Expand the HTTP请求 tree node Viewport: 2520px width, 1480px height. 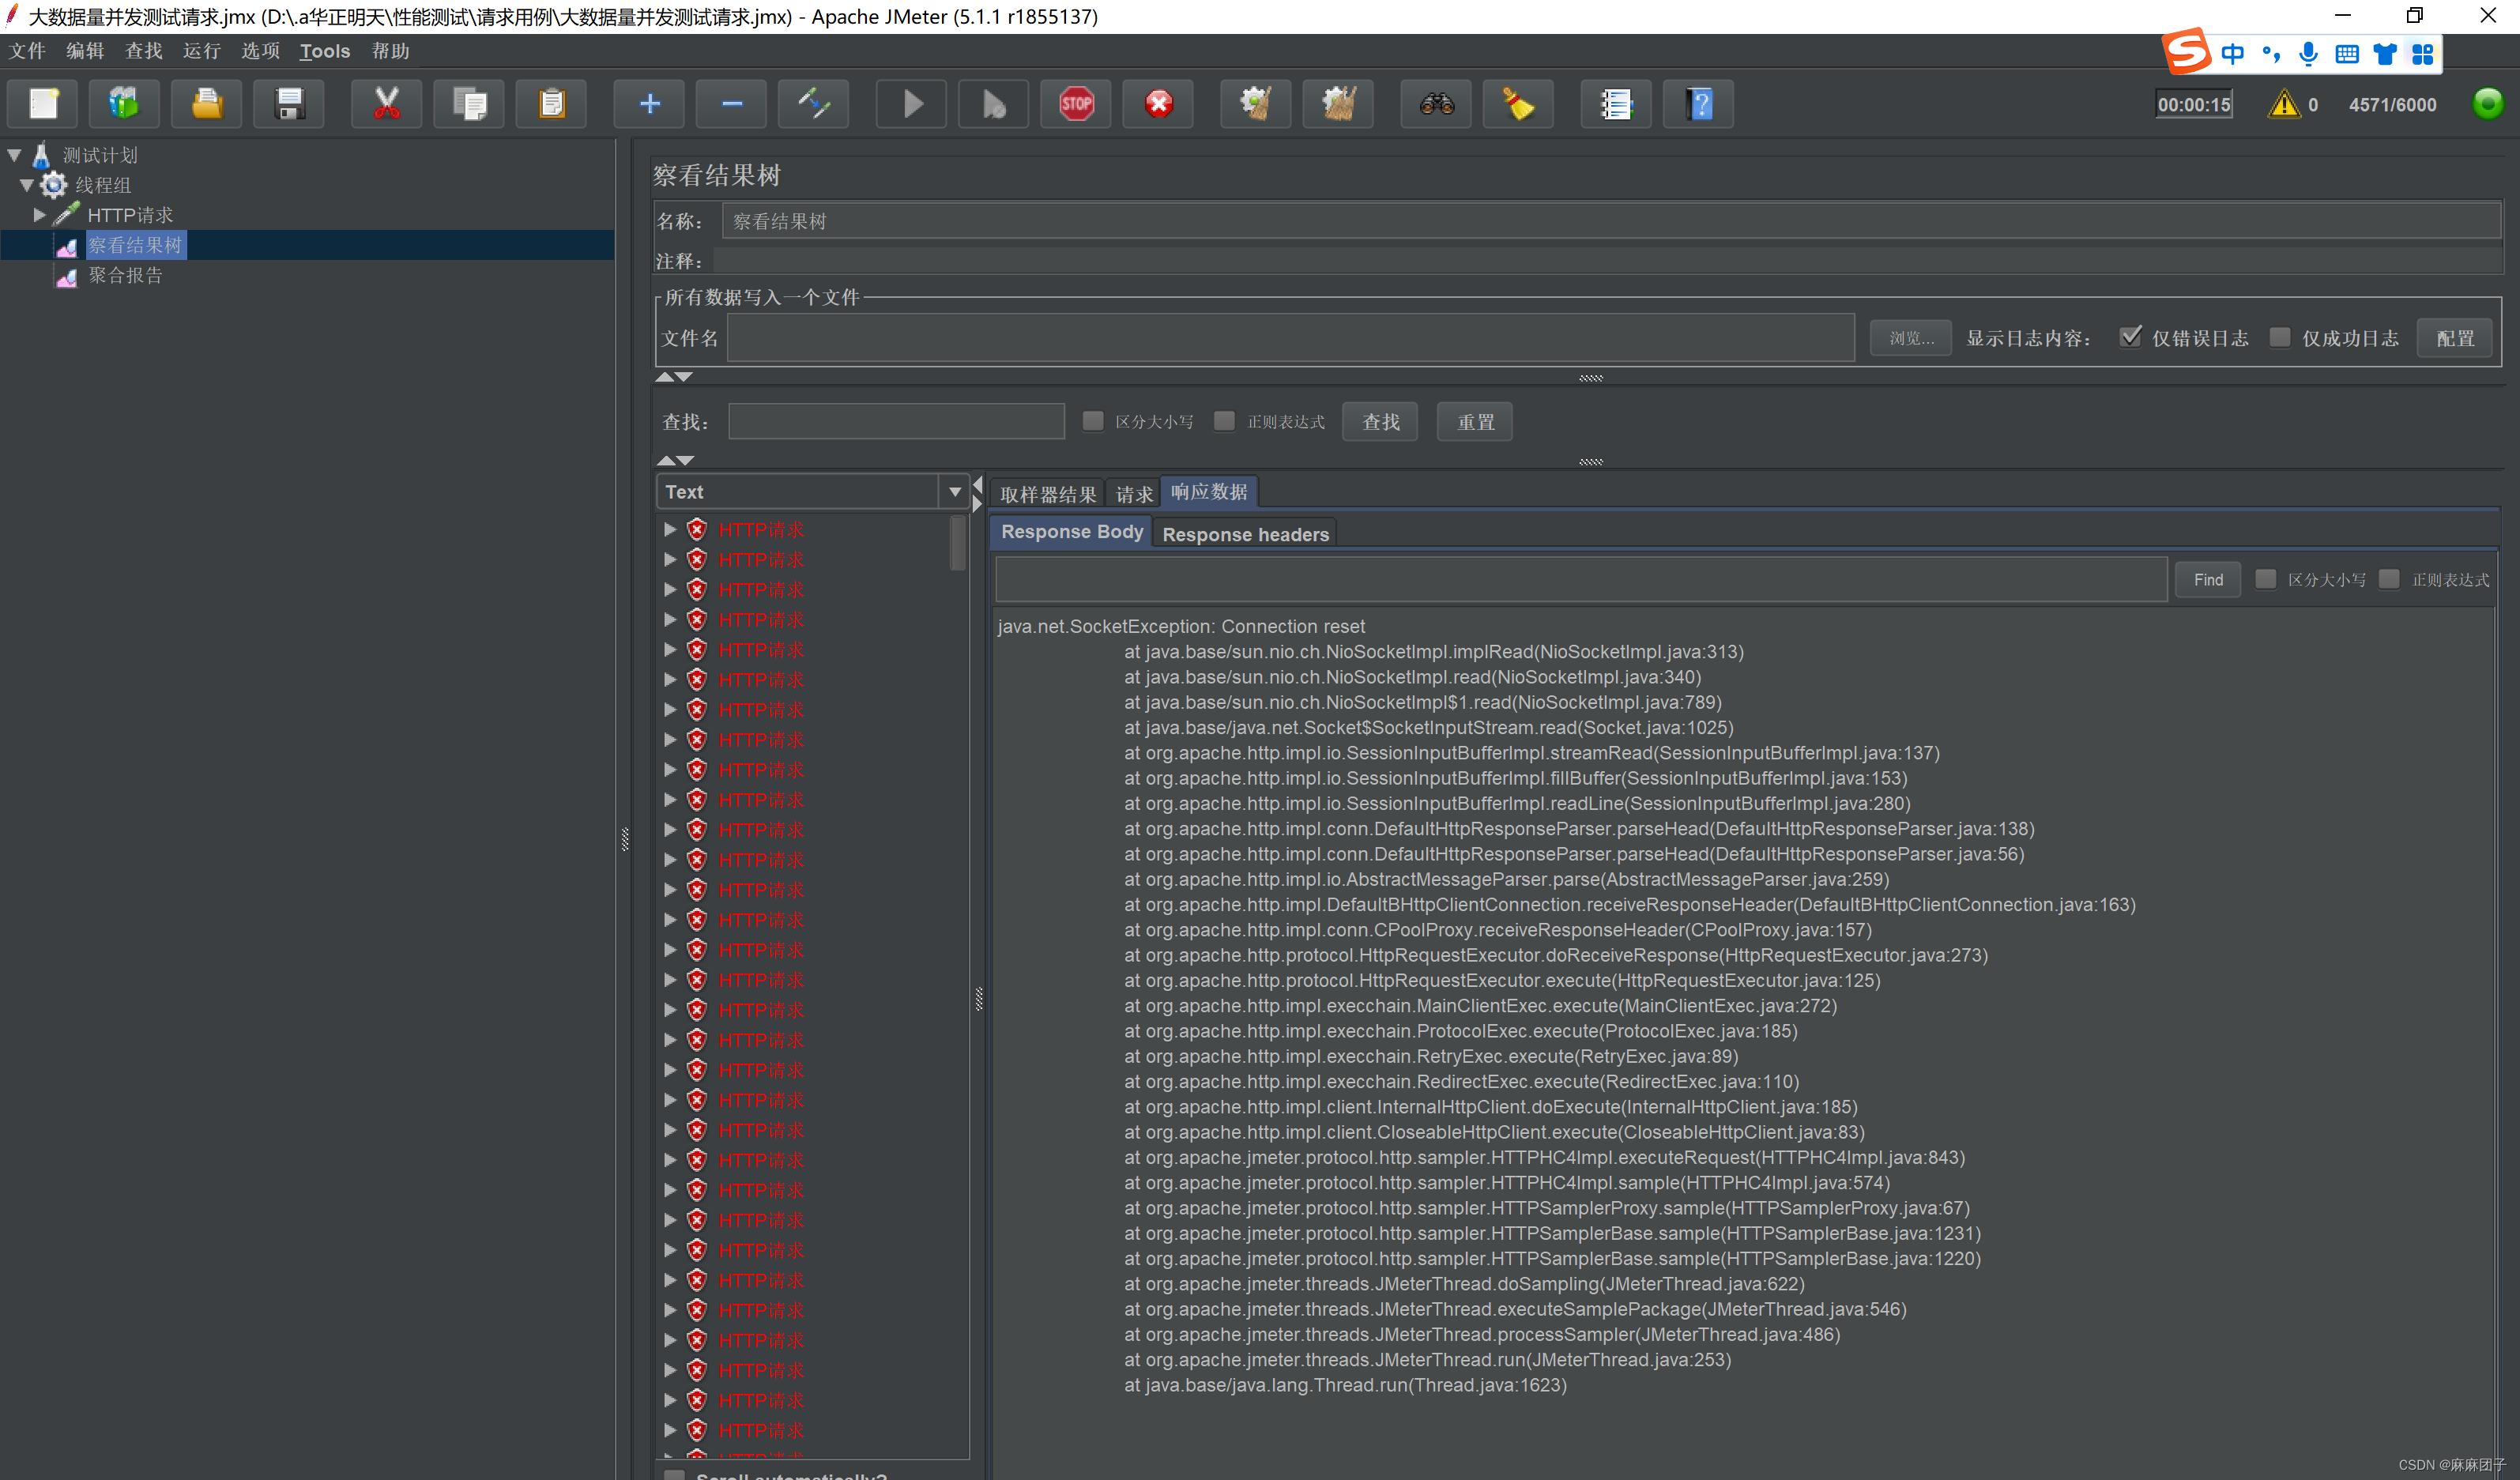[x=39, y=214]
